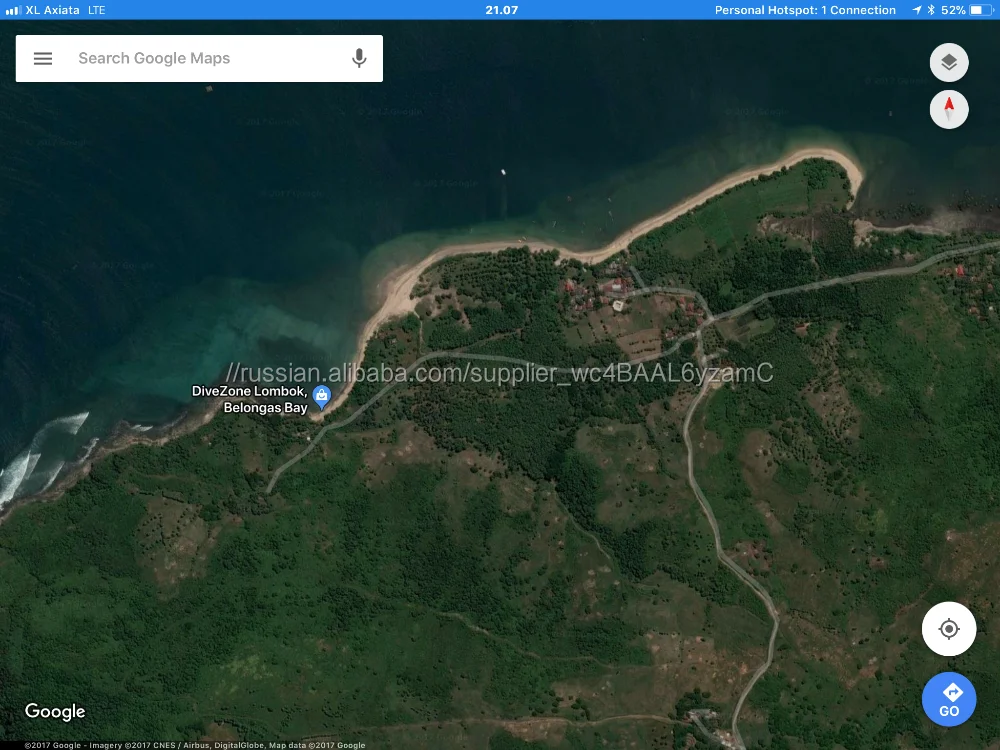Viewport: 1000px width, 750px height.
Task: Tap the XL Axiata carrier label
Action: 52,10
